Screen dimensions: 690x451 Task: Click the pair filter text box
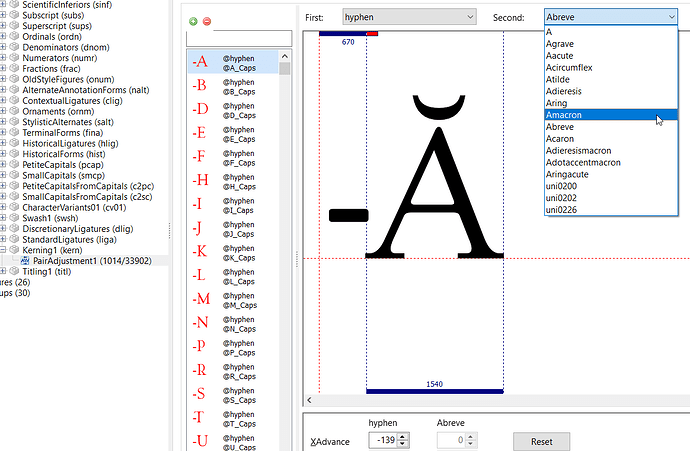point(239,38)
